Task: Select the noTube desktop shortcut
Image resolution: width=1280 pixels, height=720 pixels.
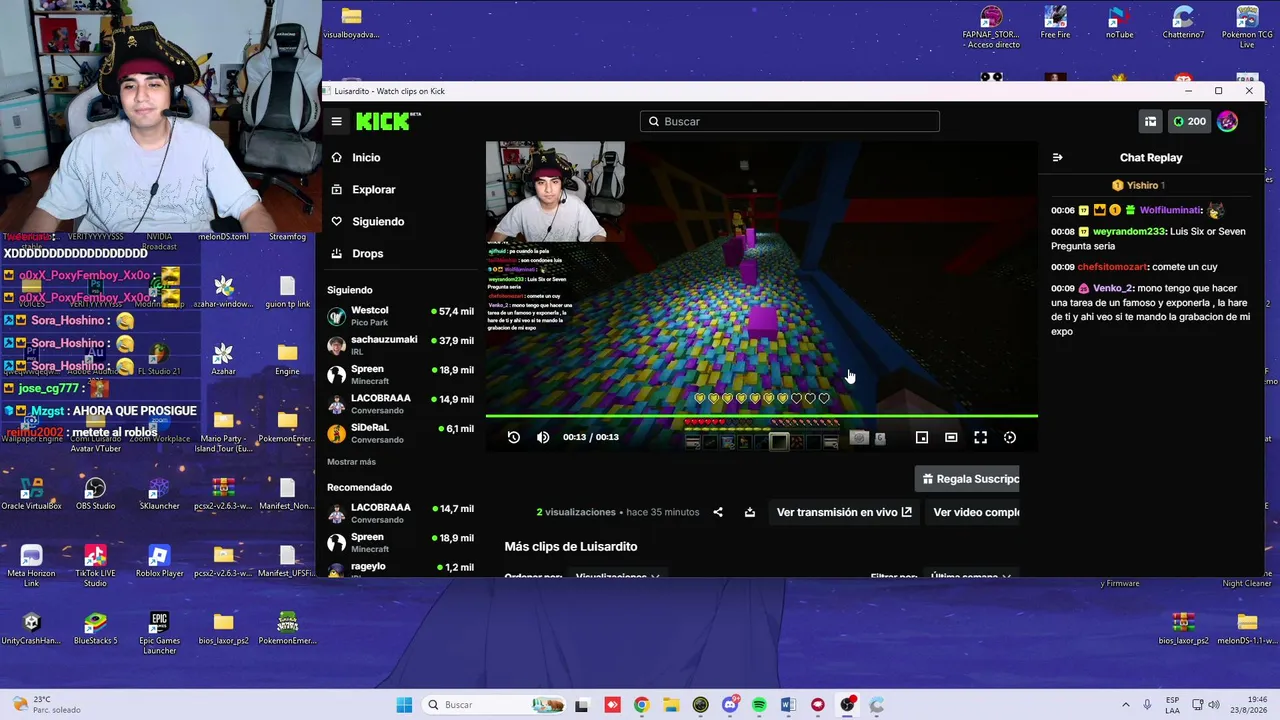Action: tap(1119, 23)
